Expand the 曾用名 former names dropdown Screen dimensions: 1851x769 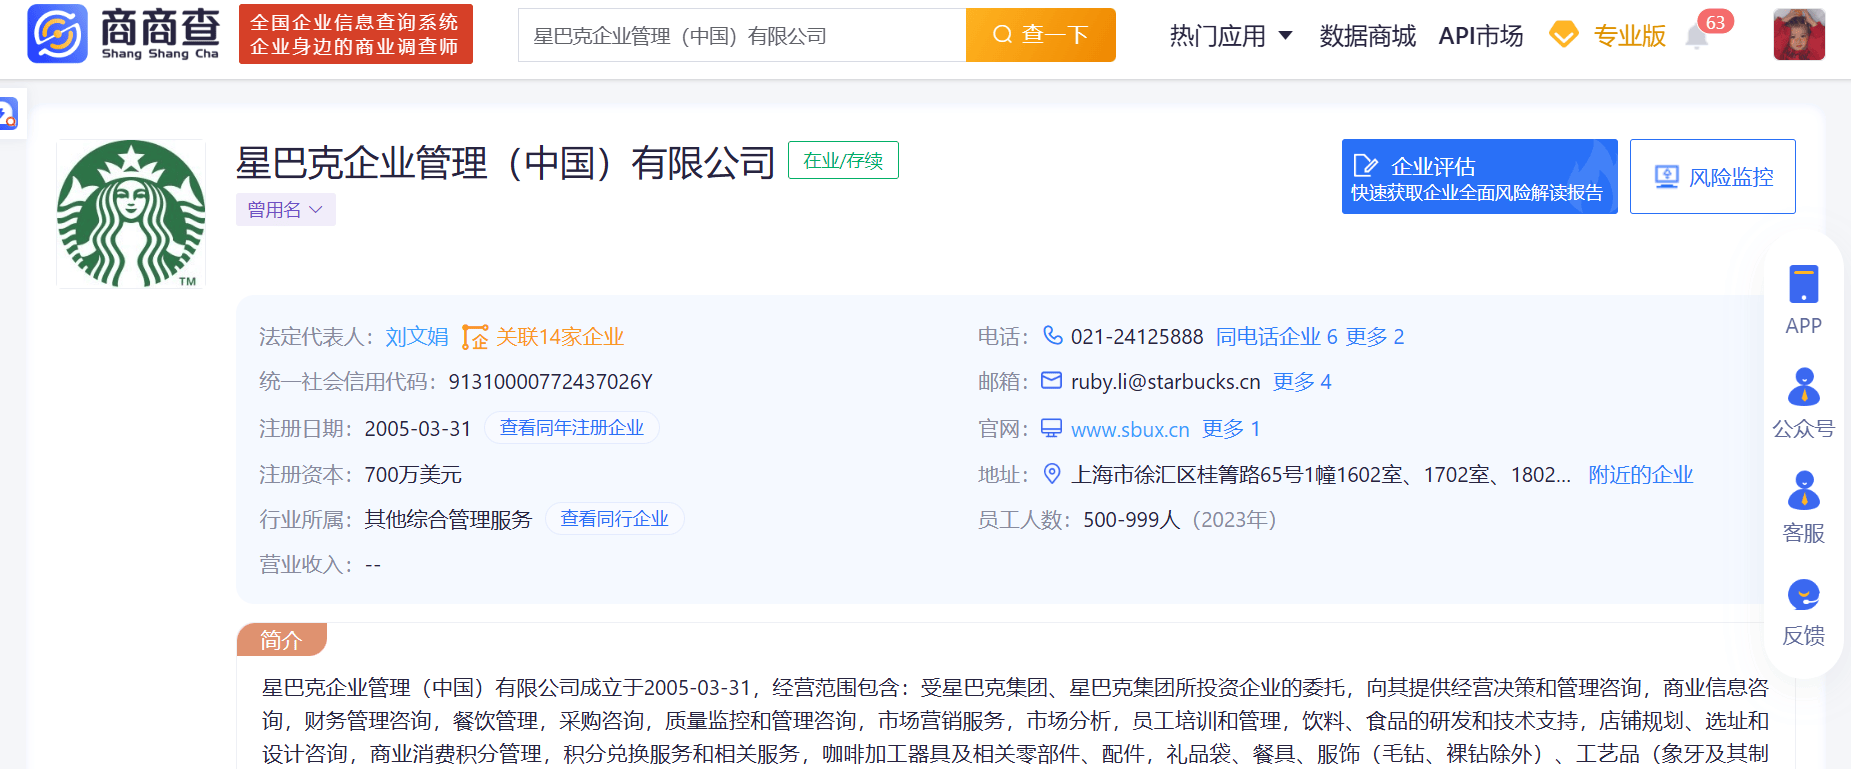[285, 209]
